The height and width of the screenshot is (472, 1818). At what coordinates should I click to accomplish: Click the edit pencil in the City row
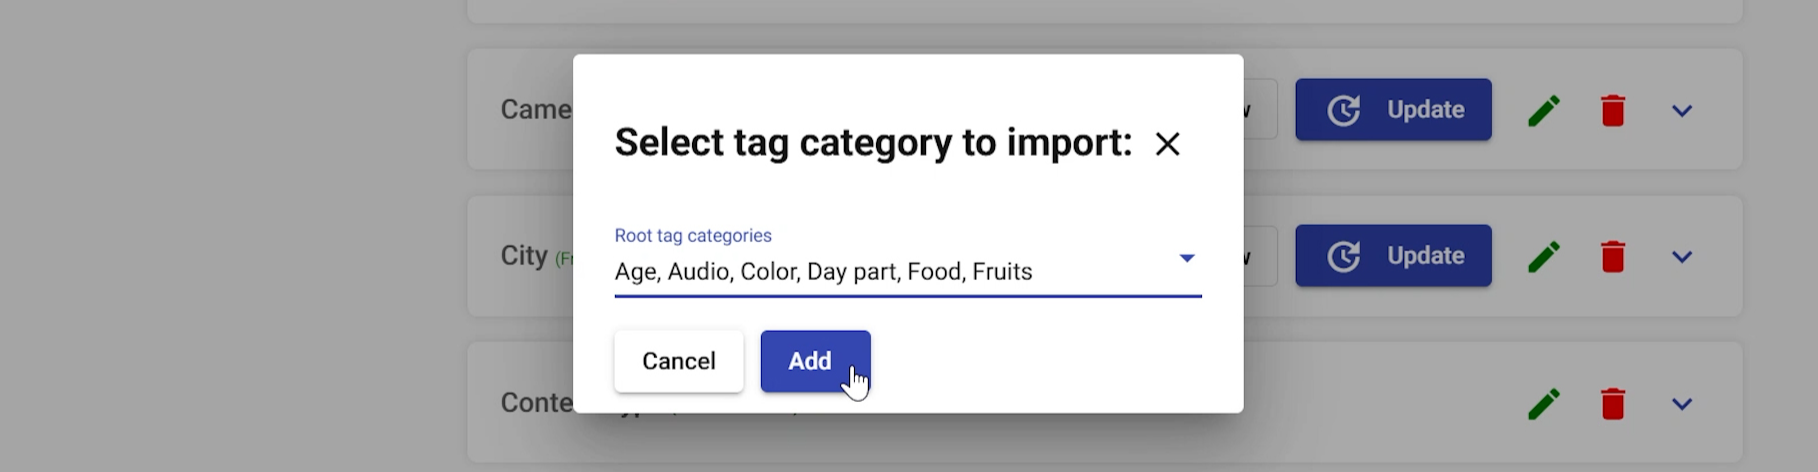click(1543, 257)
